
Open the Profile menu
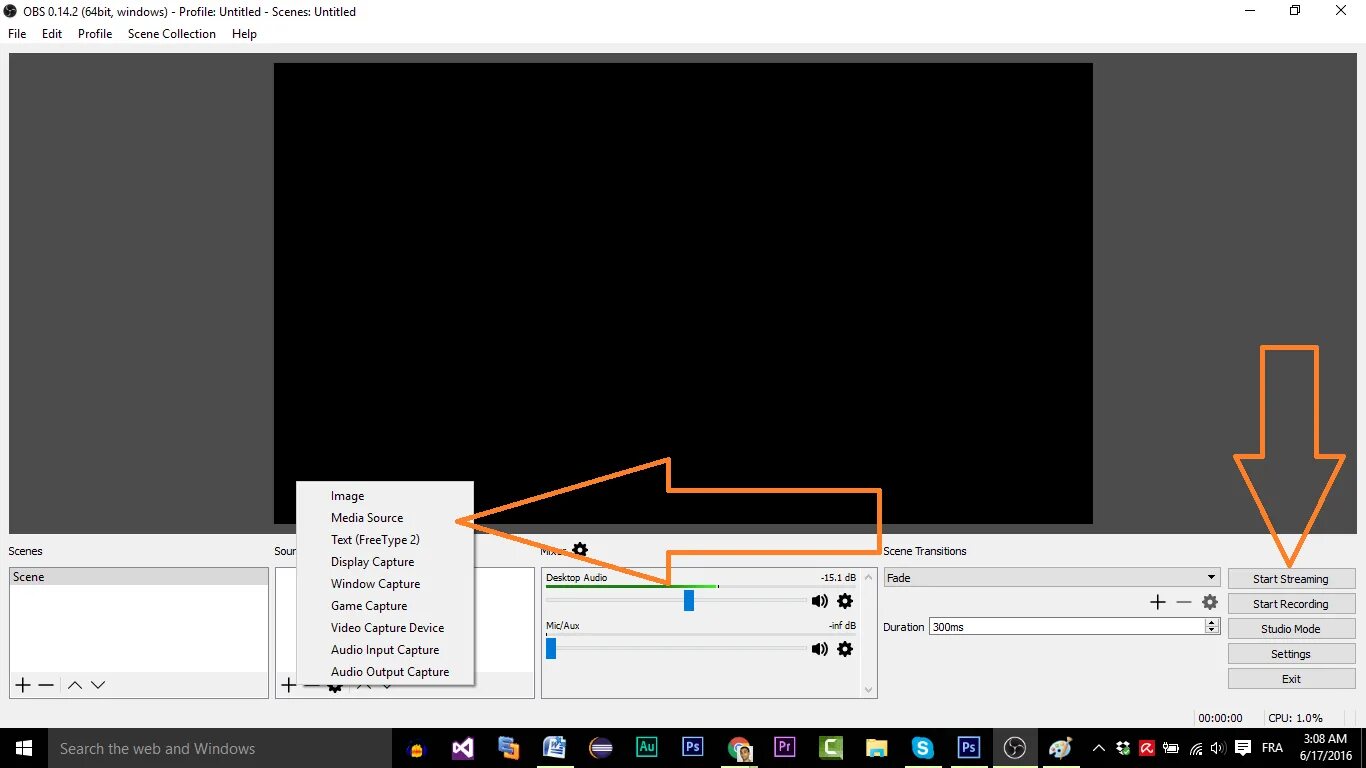pyautogui.click(x=95, y=33)
